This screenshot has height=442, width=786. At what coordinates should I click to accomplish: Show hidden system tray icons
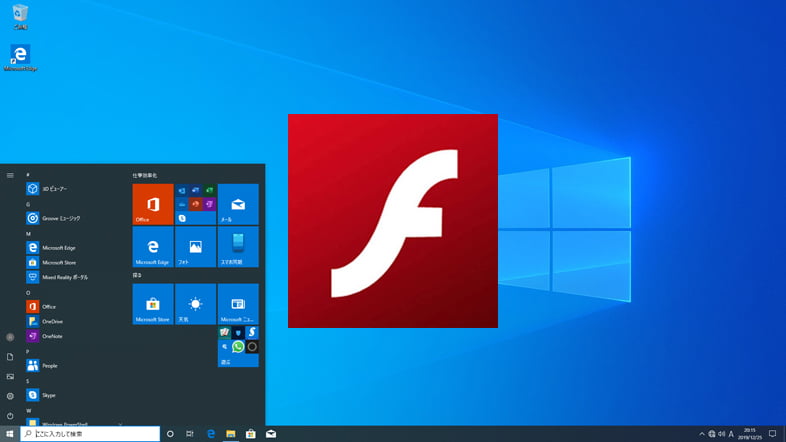pyautogui.click(x=702, y=434)
